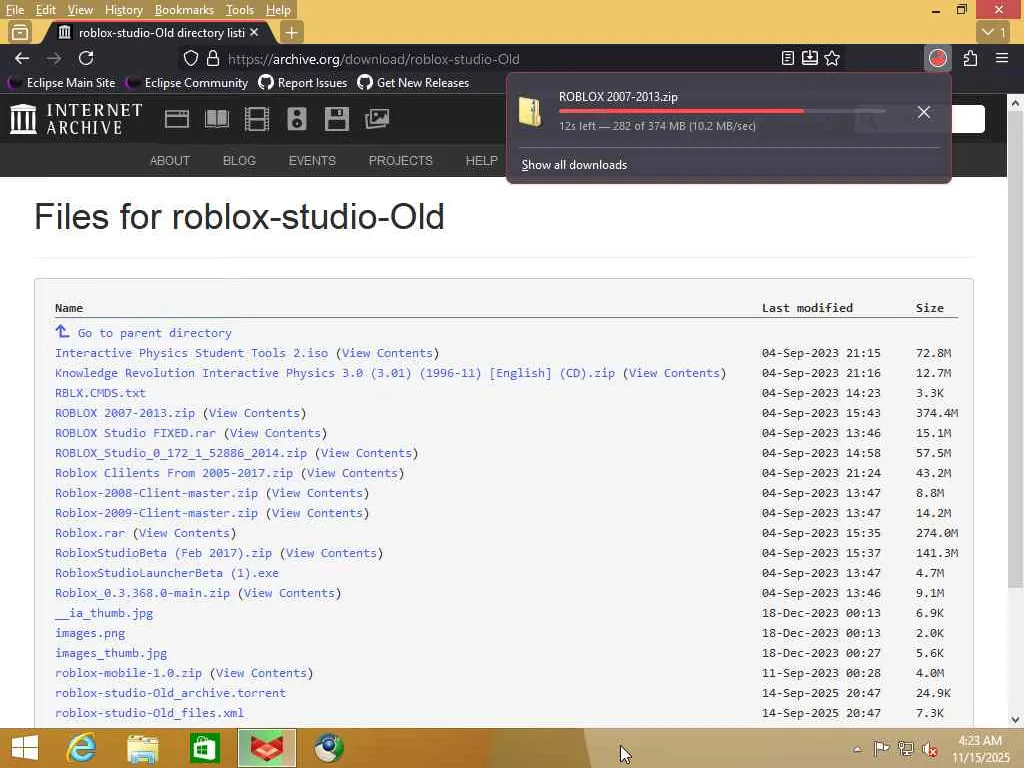The width and height of the screenshot is (1024, 768).
Task: Download Roblox-2008-Client-master.zip
Action: (156, 493)
